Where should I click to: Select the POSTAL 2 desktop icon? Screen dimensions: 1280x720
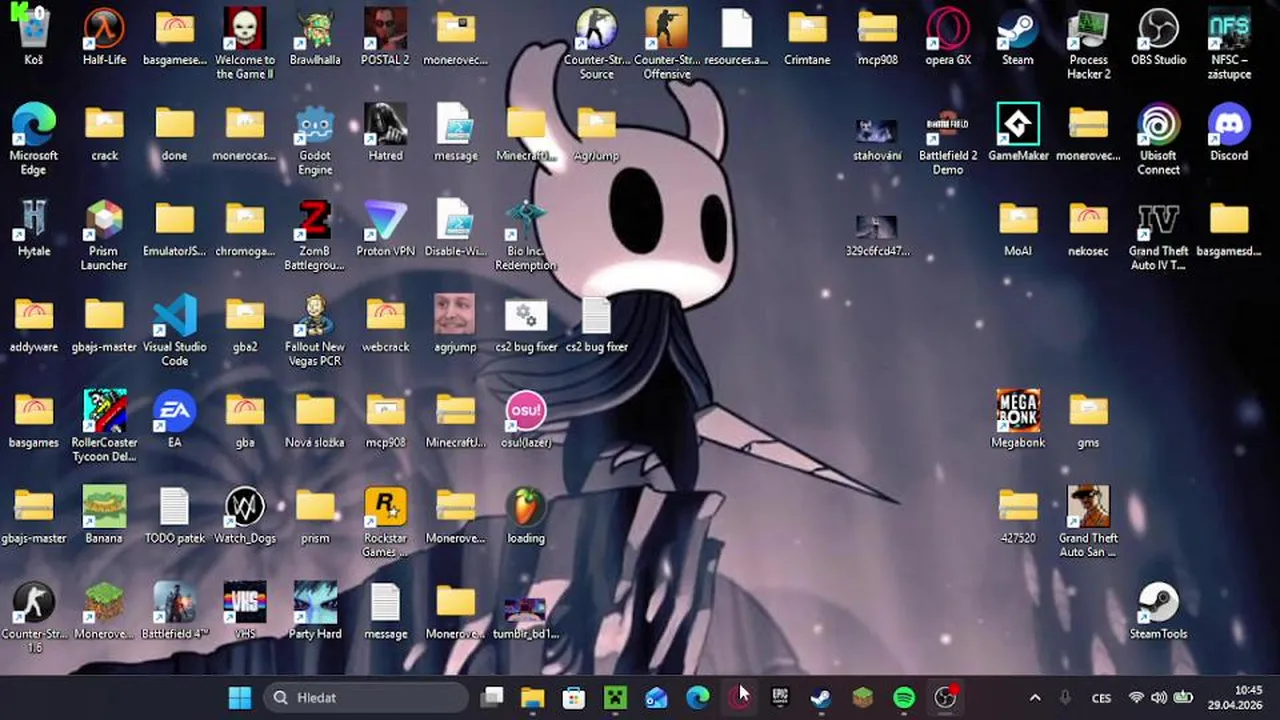pyautogui.click(x=385, y=37)
